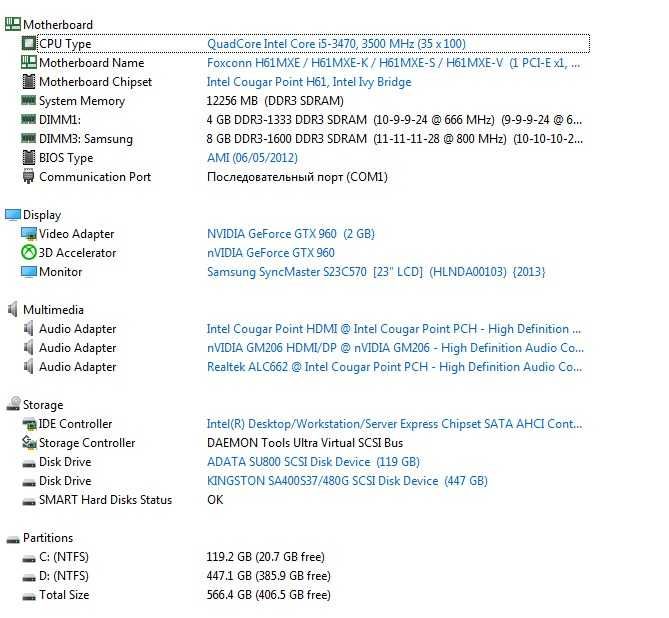The image size is (669, 618).
Task: Click speaker icon of Intel Cougar Point HDMI adapter
Action: (x=29, y=328)
